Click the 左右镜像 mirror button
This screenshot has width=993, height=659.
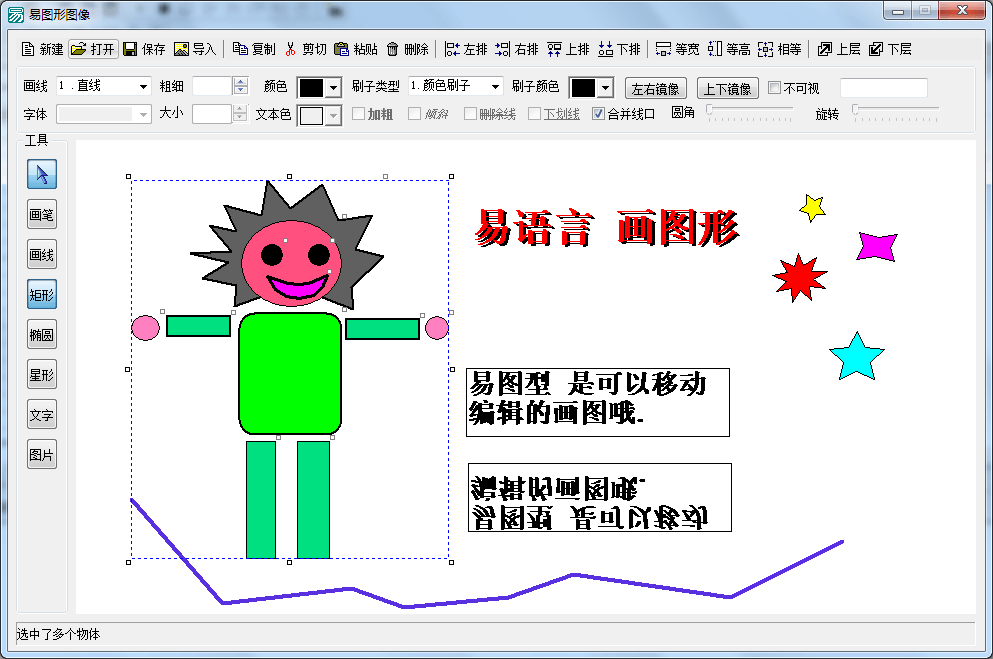point(656,87)
